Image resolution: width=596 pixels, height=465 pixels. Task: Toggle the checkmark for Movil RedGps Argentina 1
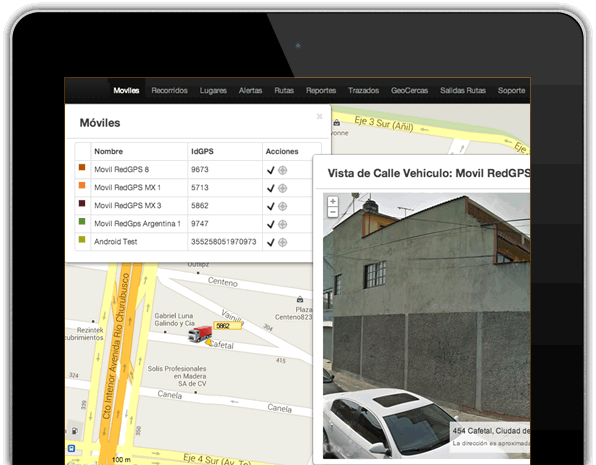point(271,224)
